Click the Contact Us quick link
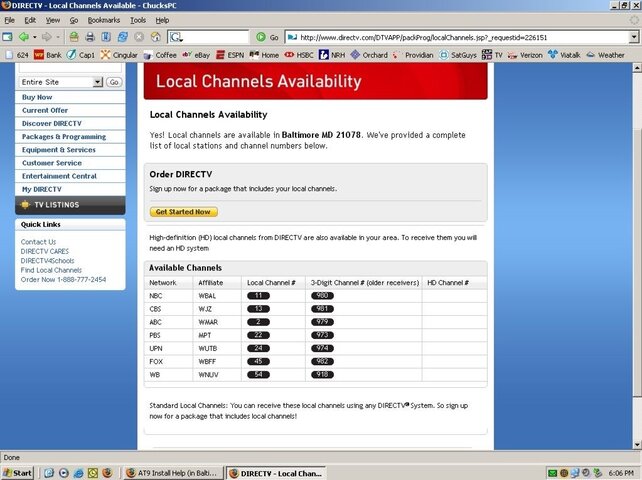 [x=38, y=242]
